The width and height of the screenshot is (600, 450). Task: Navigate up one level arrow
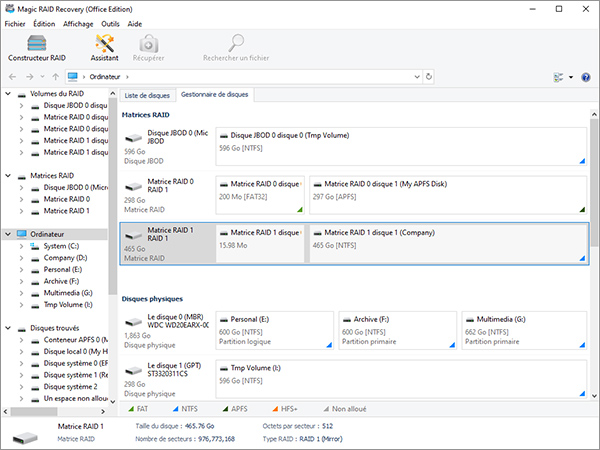click(55, 77)
